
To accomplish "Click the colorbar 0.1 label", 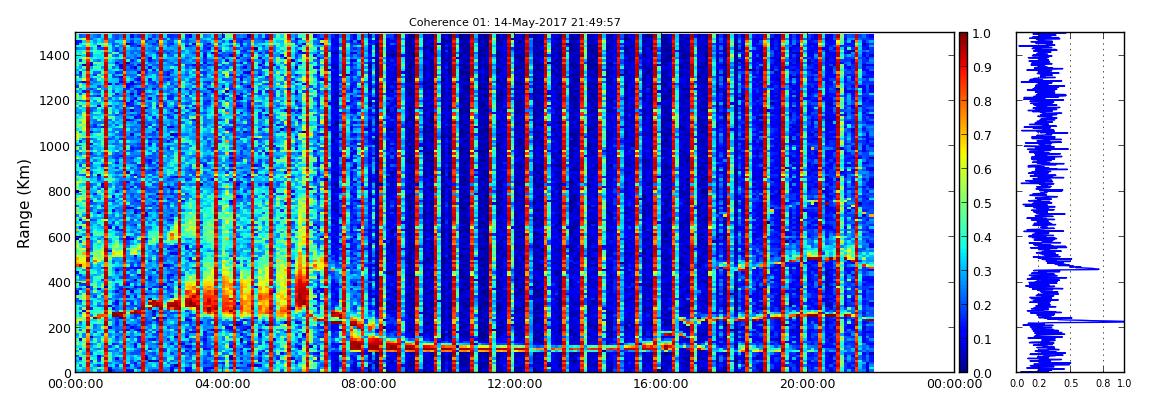I will tap(982, 339).
